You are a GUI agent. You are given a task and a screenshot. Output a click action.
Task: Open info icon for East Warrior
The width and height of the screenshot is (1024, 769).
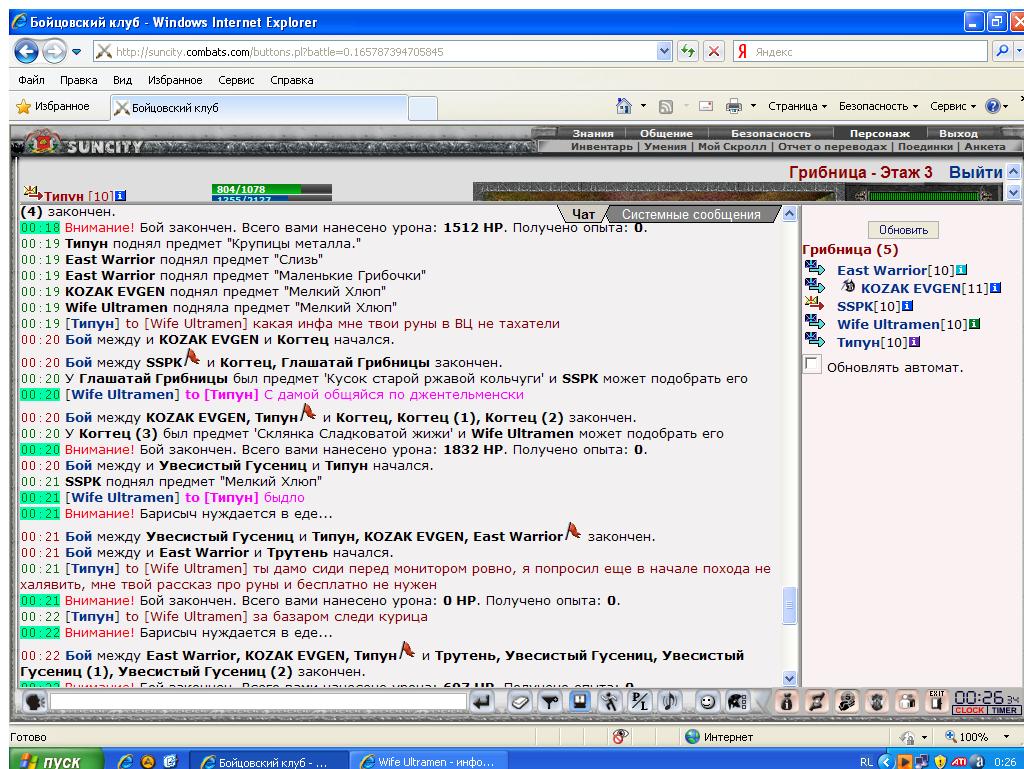961,270
